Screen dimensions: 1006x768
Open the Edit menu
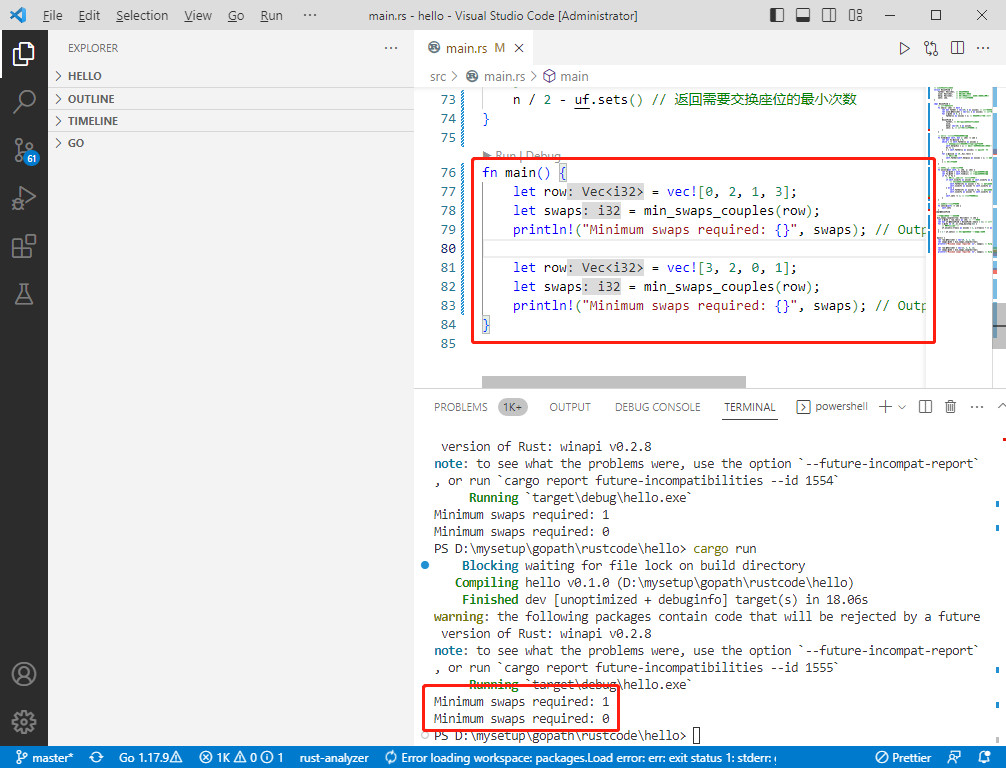(x=89, y=15)
